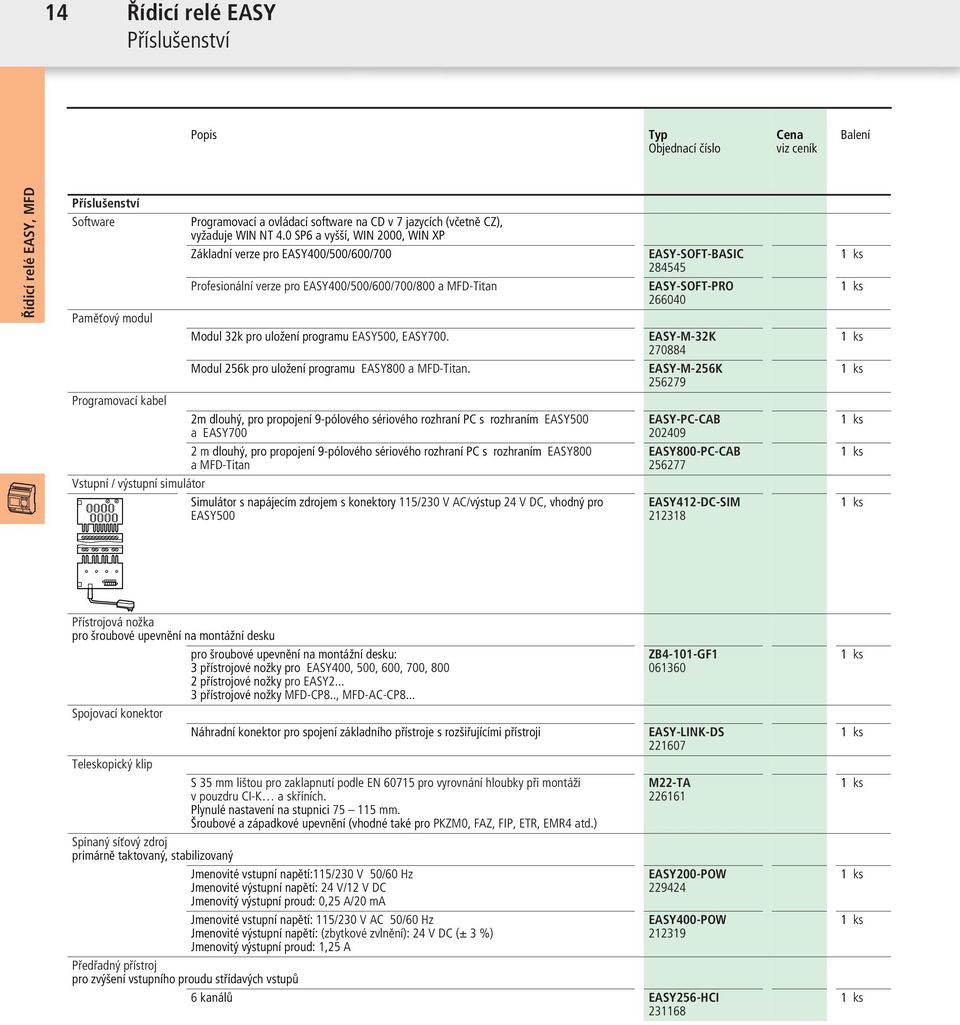Click 'Modul 256k pro uložení programu' description
The height and width of the screenshot is (1025, 960).
(x=330, y=368)
